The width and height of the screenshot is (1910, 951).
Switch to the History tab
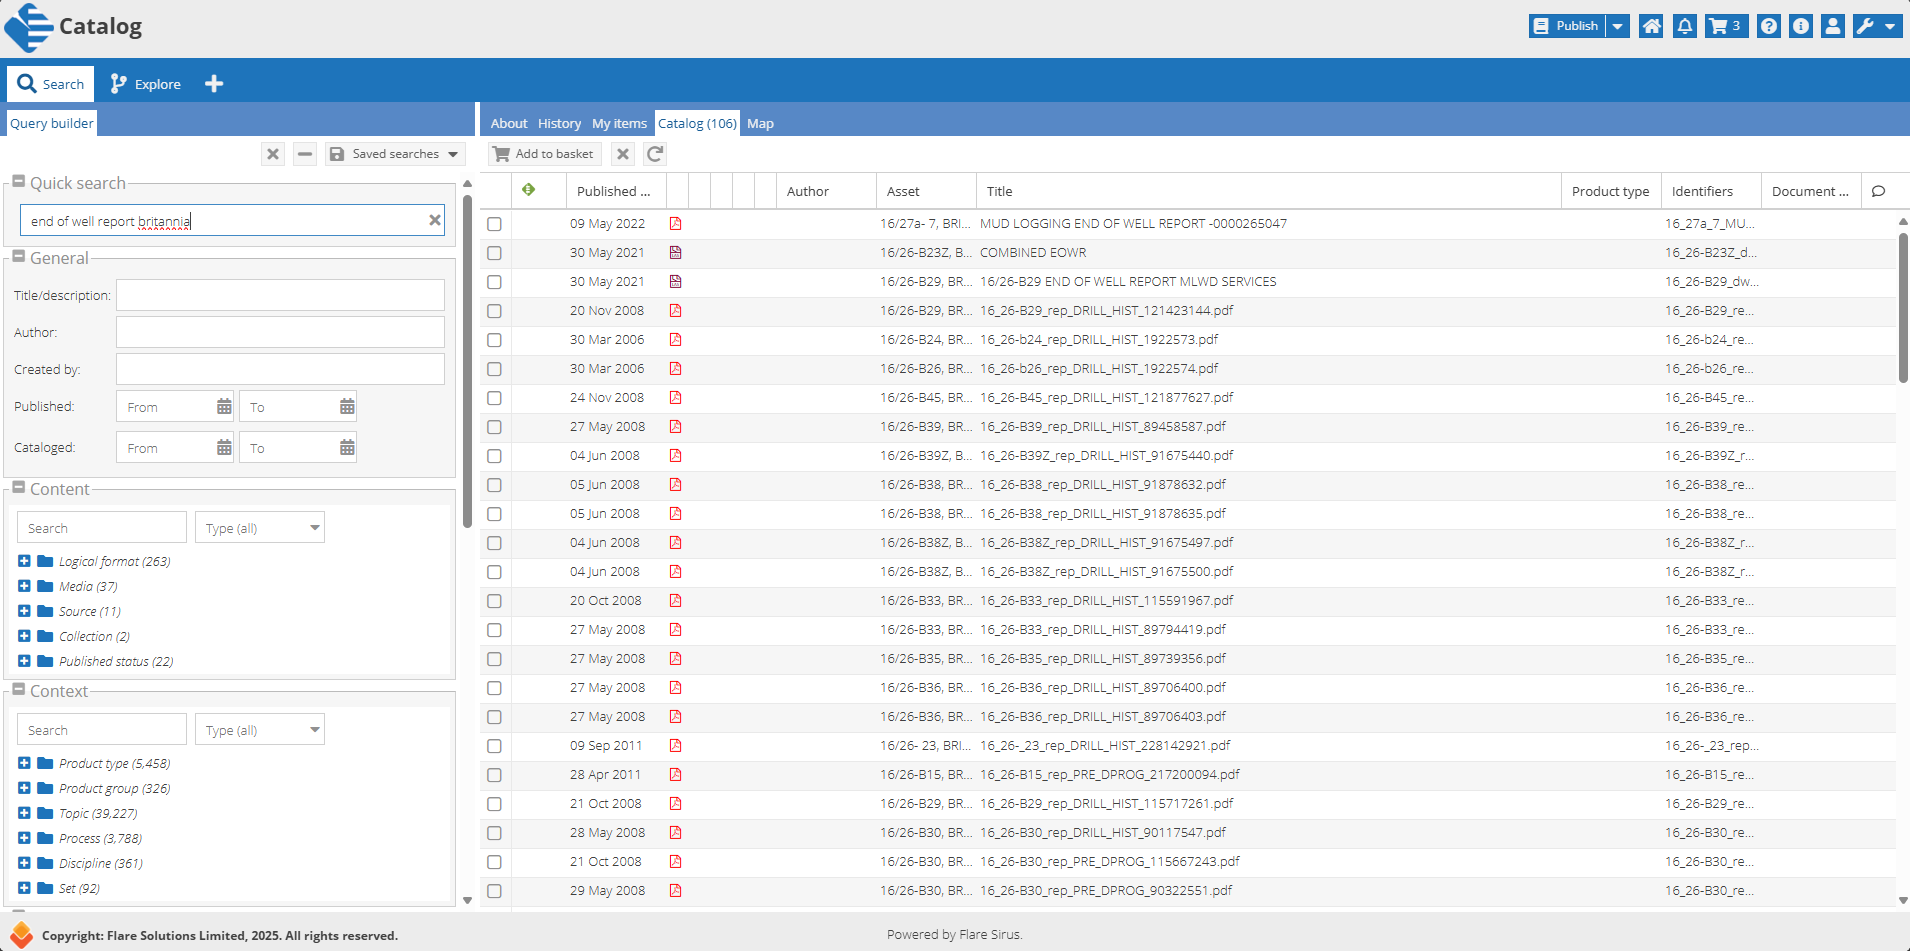click(559, 124)
